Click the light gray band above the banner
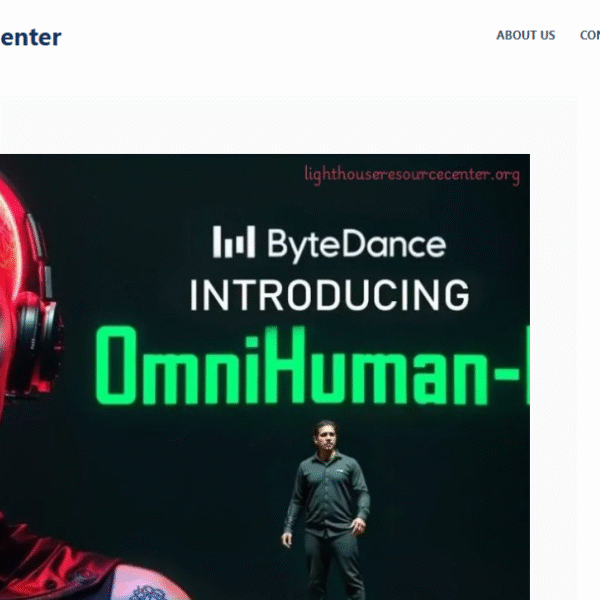 (x=287, y=124)
